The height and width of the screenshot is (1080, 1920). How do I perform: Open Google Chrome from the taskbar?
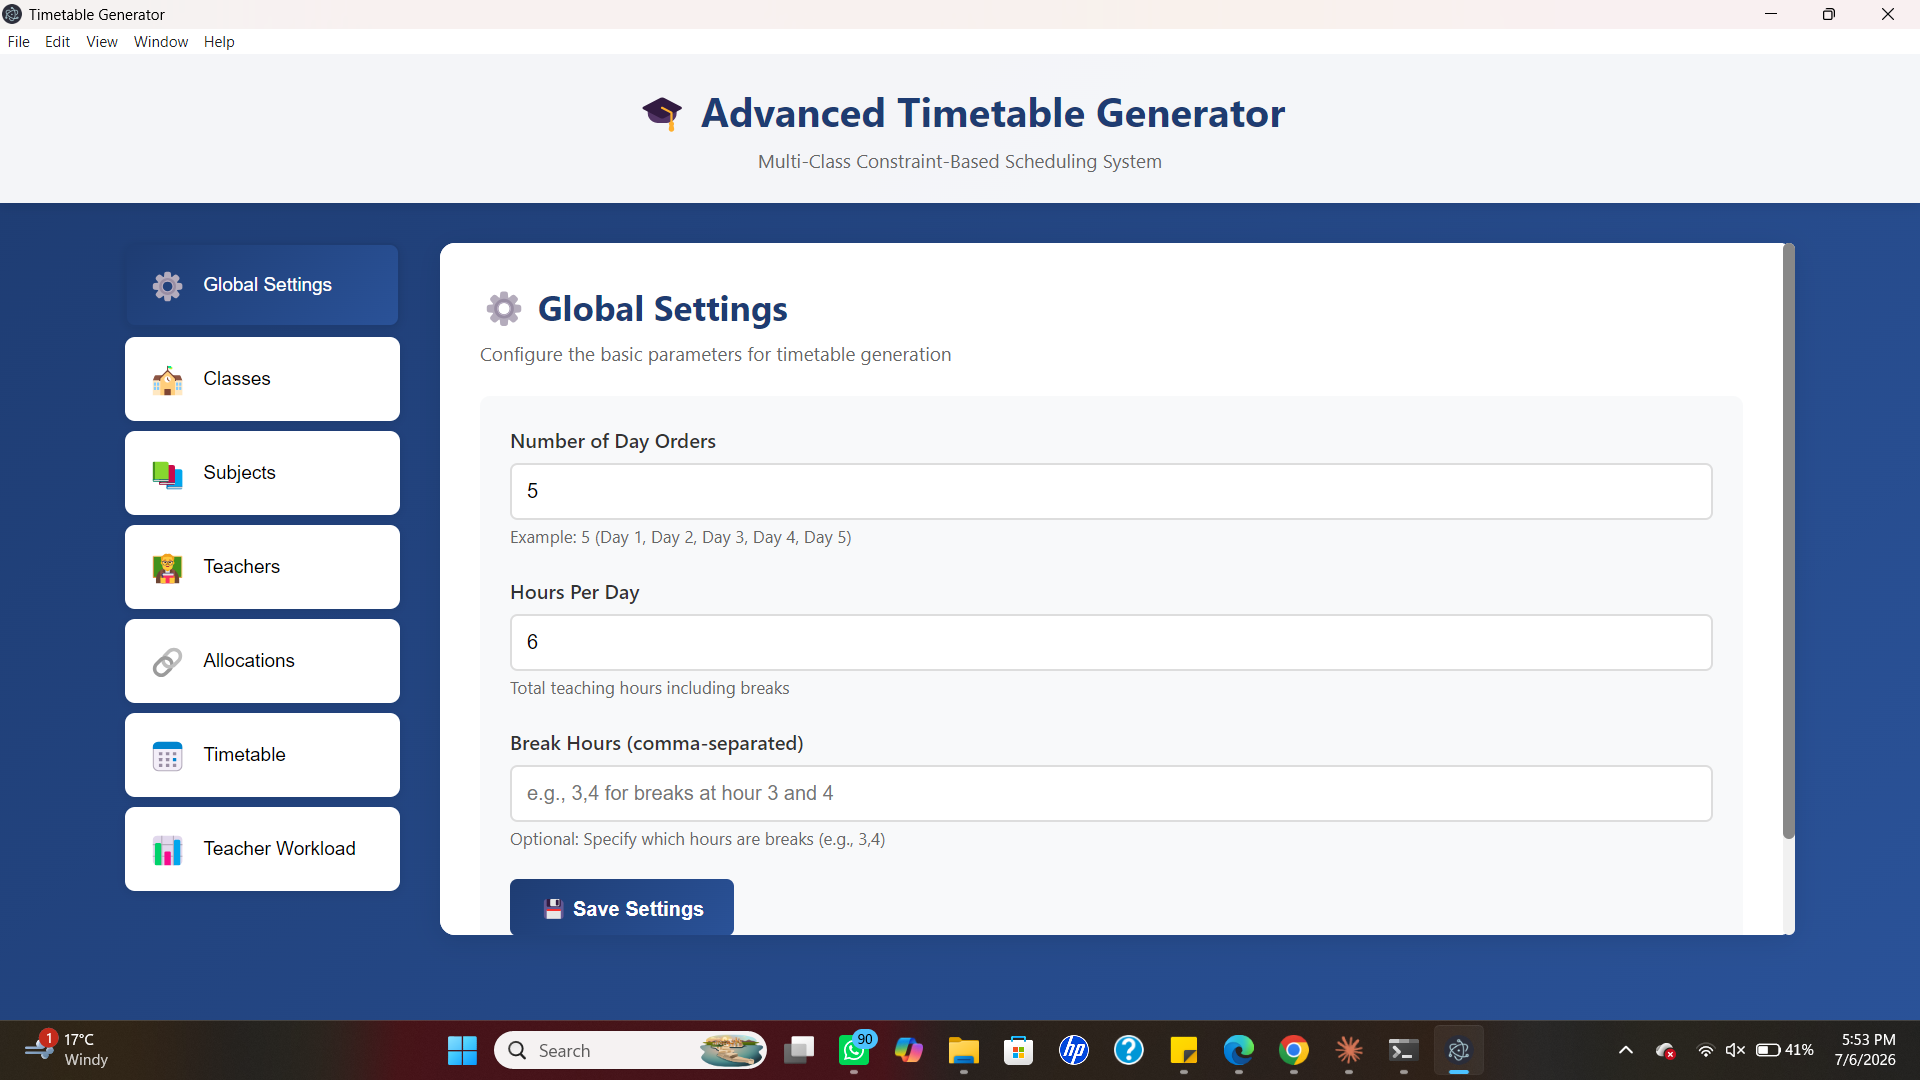pos(1294,1051)
